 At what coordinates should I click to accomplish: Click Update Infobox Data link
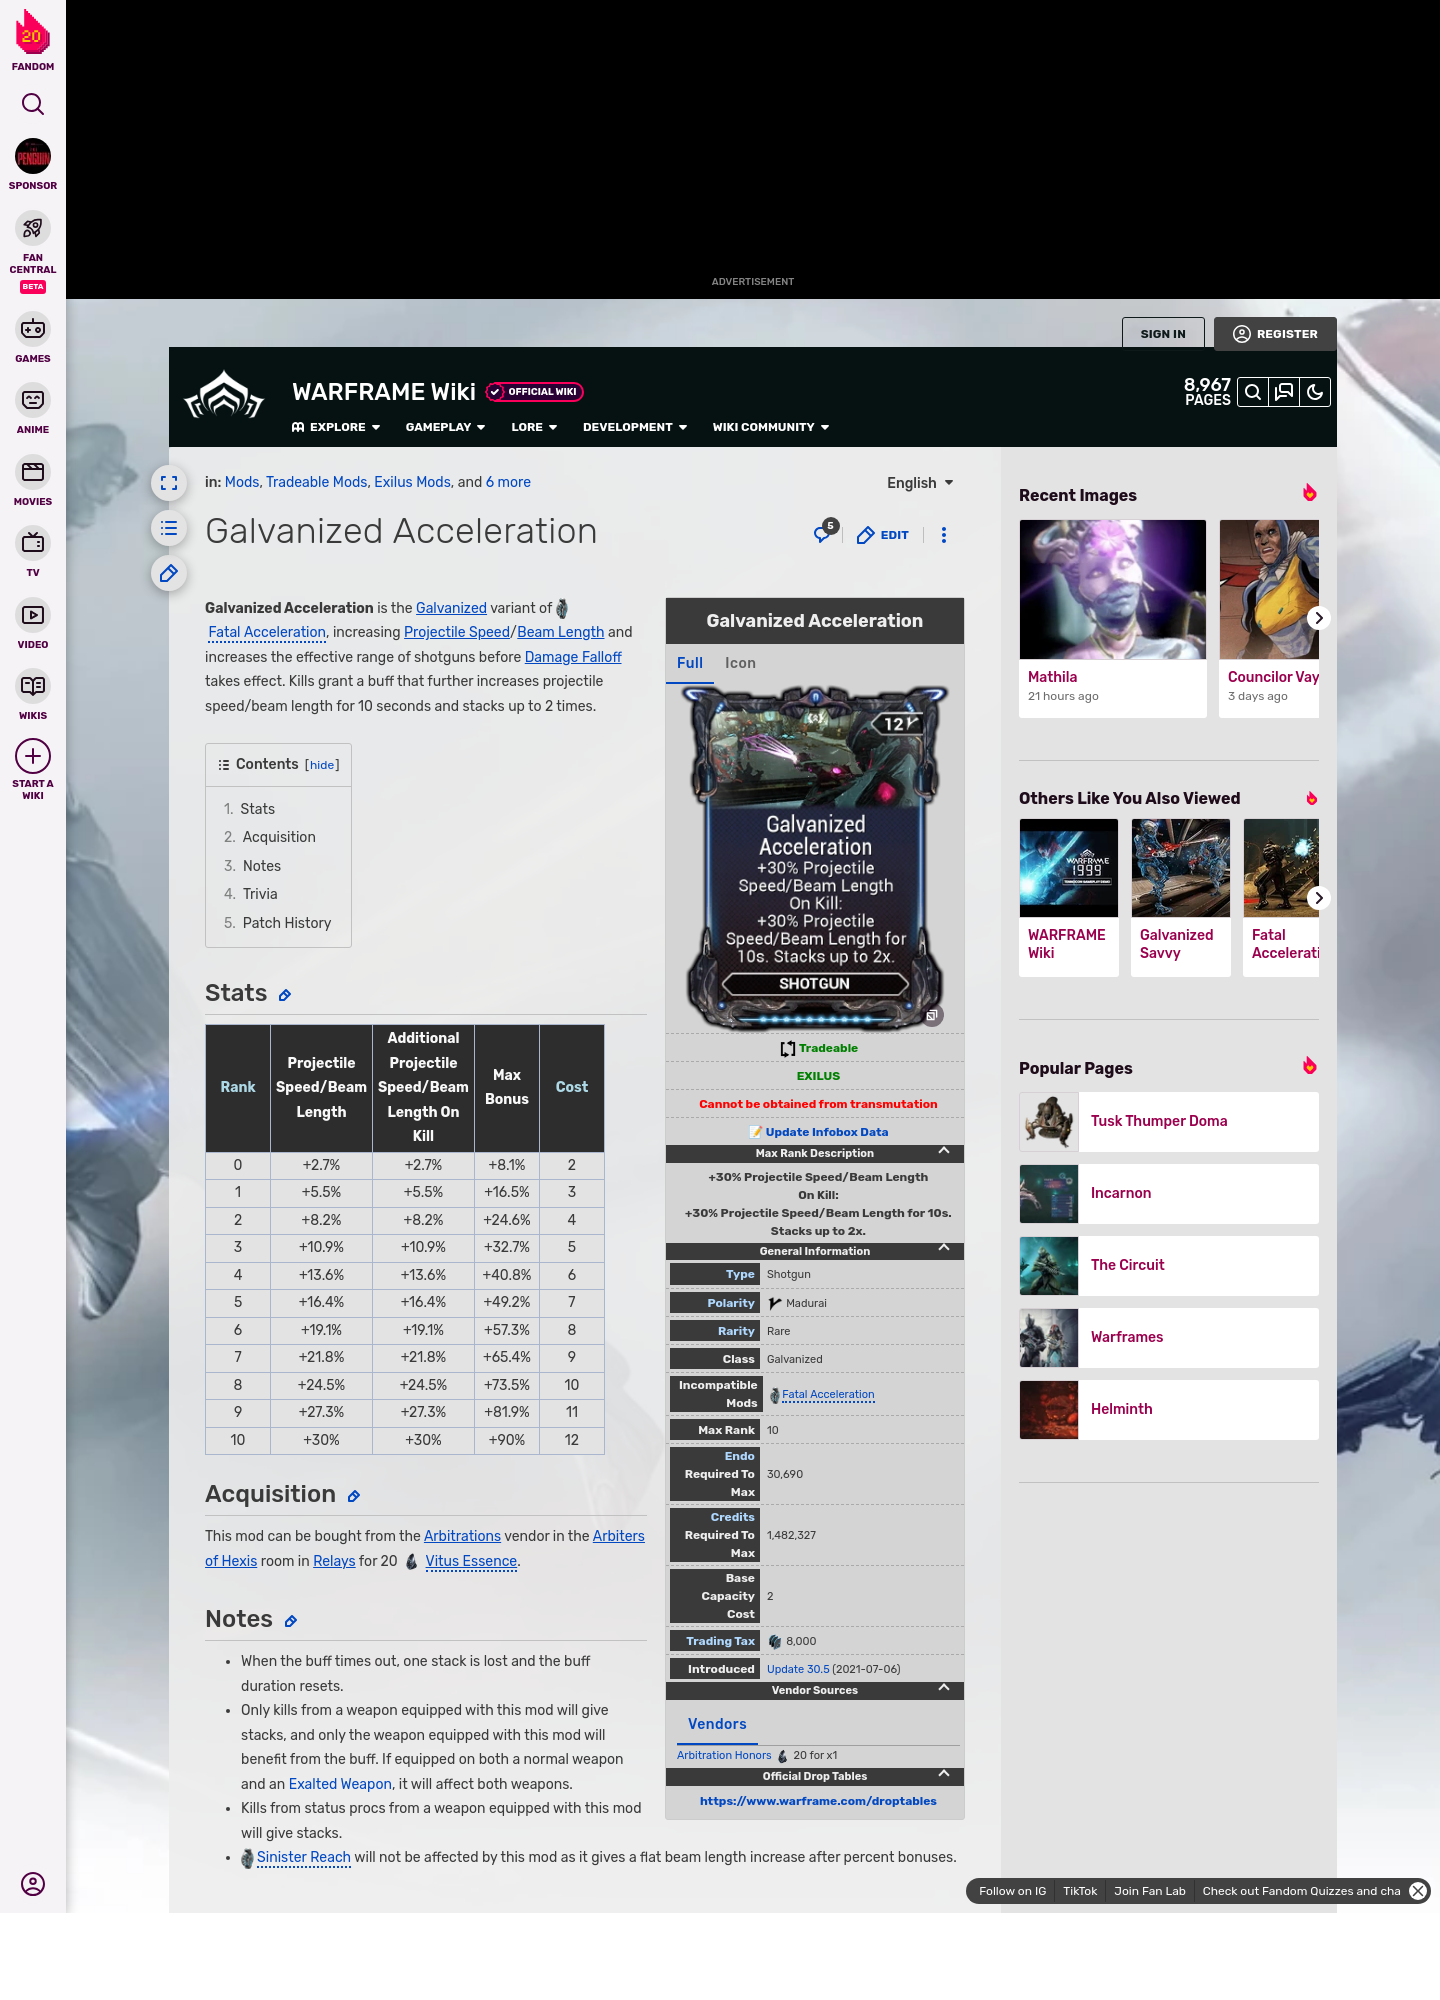pos(826,1132)
